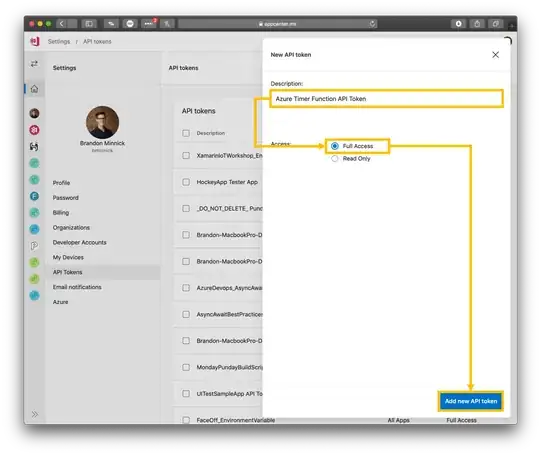Close the New API token panel
540x455 pixels.
495,55
